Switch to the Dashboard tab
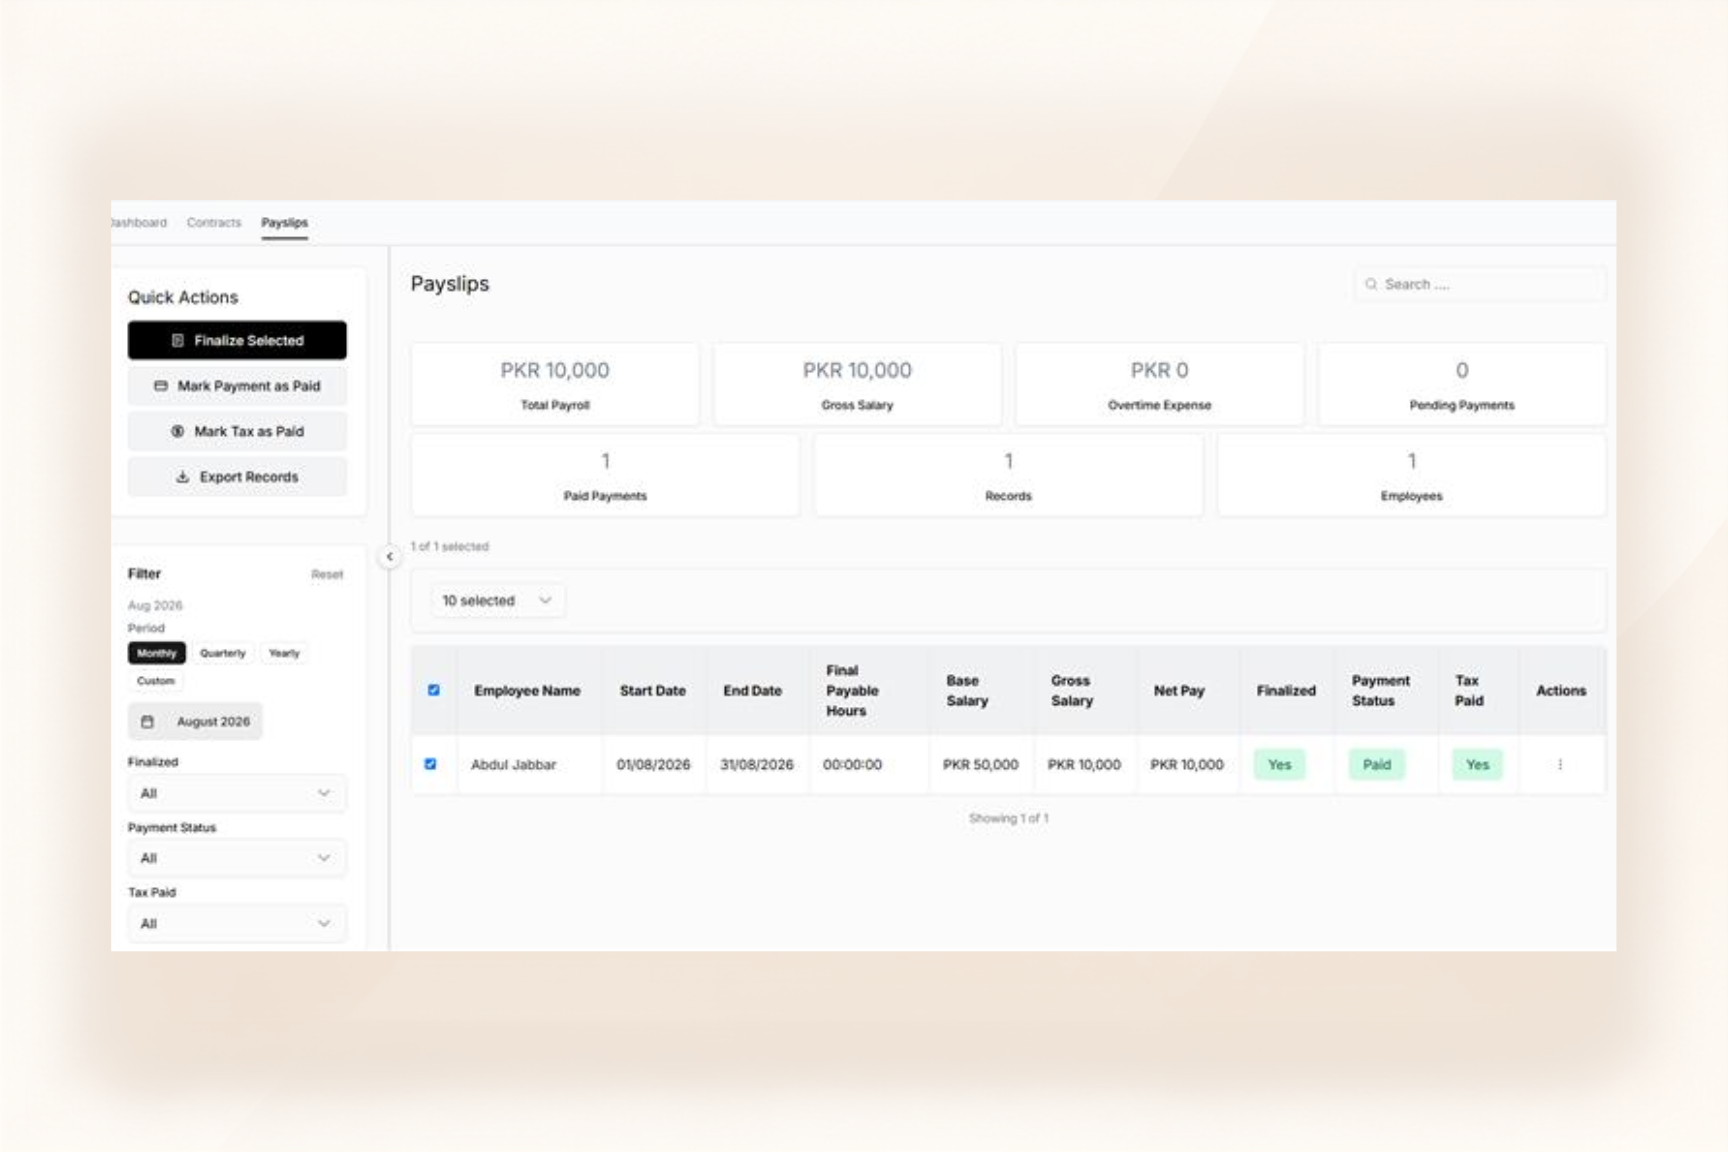Image resolution: width=1728 pixels, height=1152 pixels. tap(139, 223)
